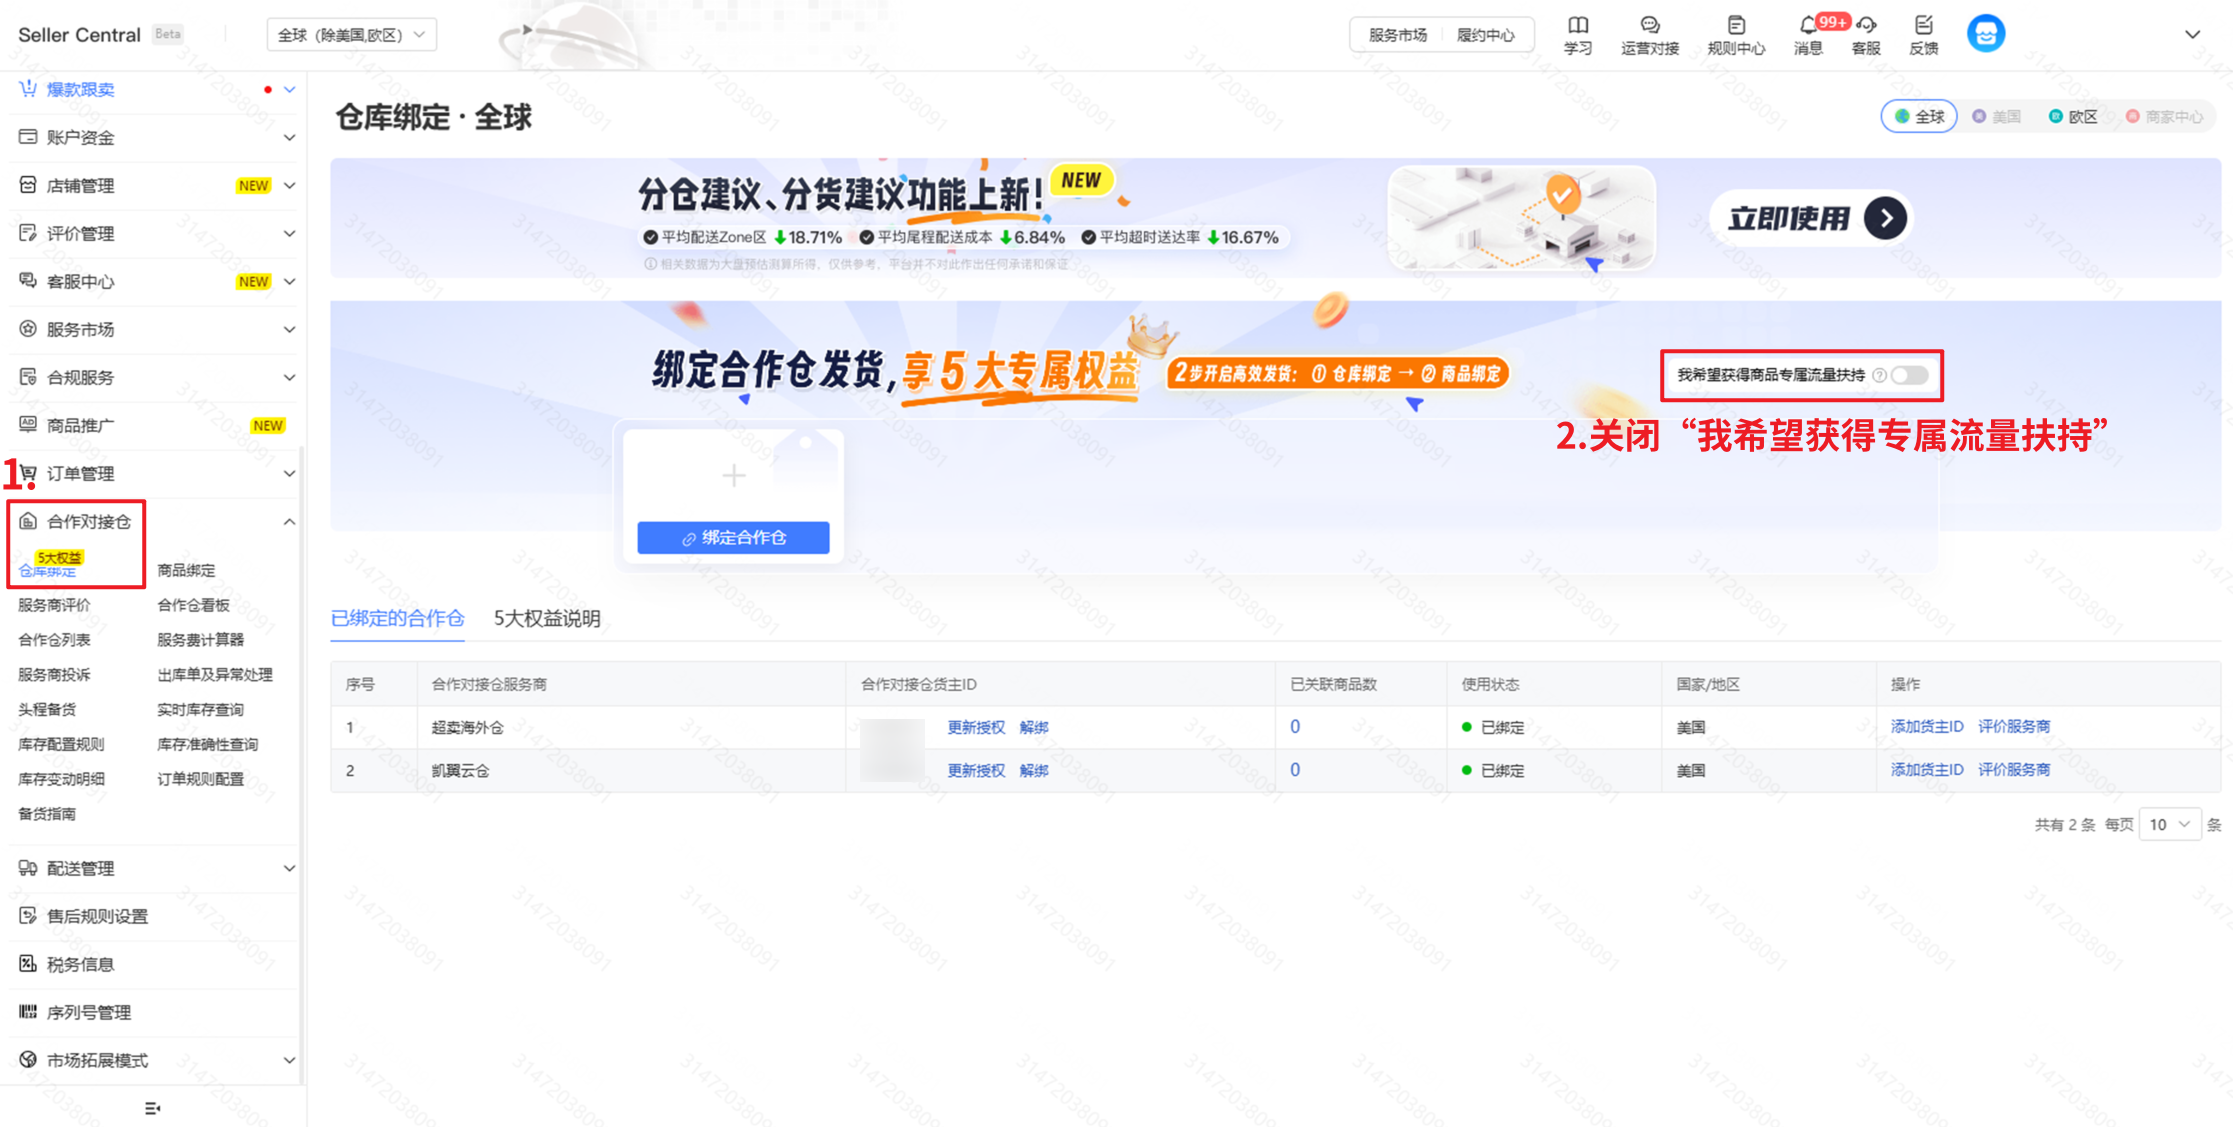
Task: Select the 欧区 region radio option
Action: [x=2073, y=117]
